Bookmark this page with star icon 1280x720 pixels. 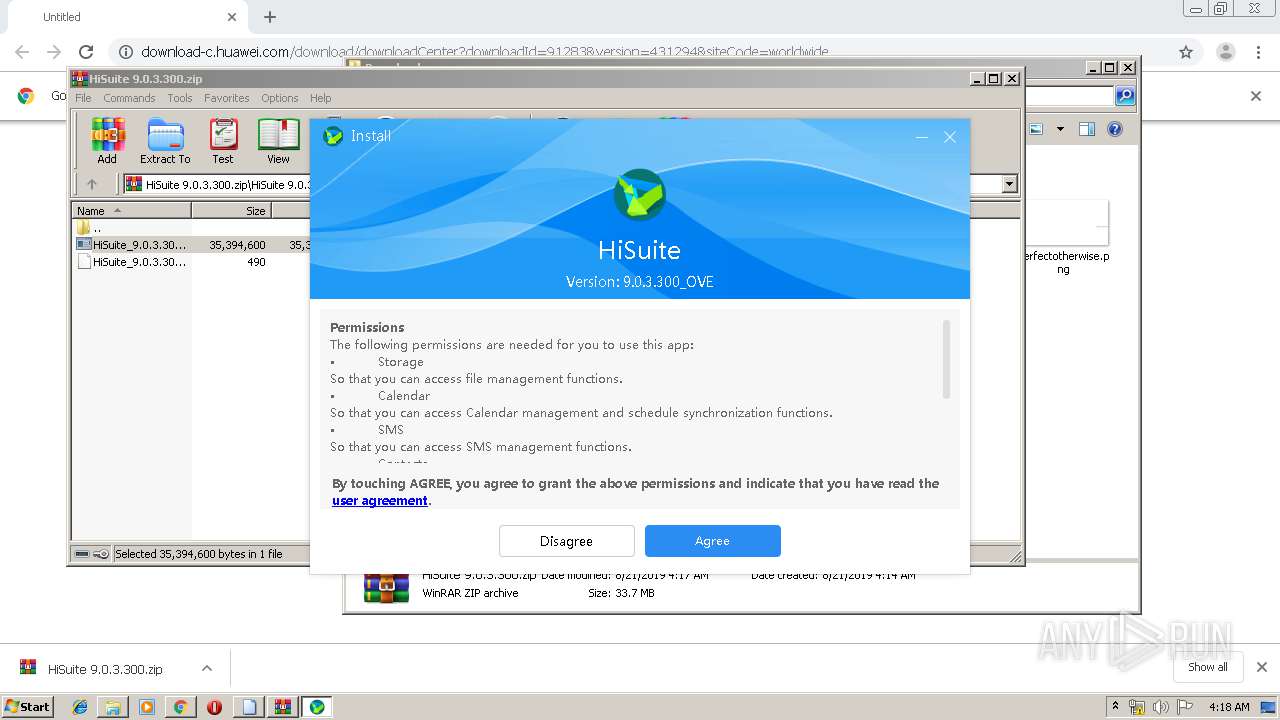pos(1186,52)
